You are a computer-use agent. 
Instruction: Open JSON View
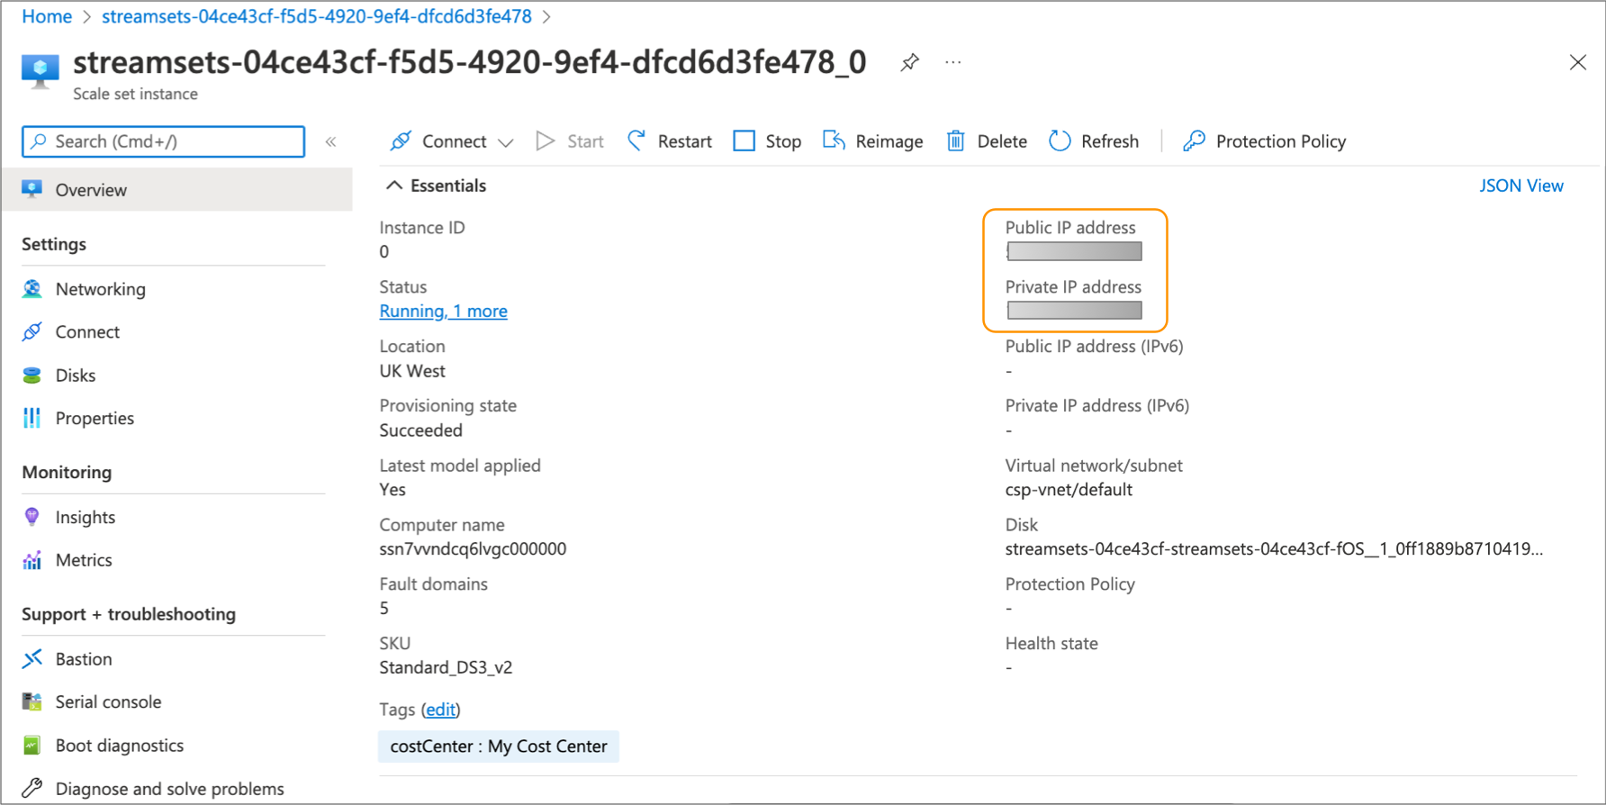[x=1521, y=186]
